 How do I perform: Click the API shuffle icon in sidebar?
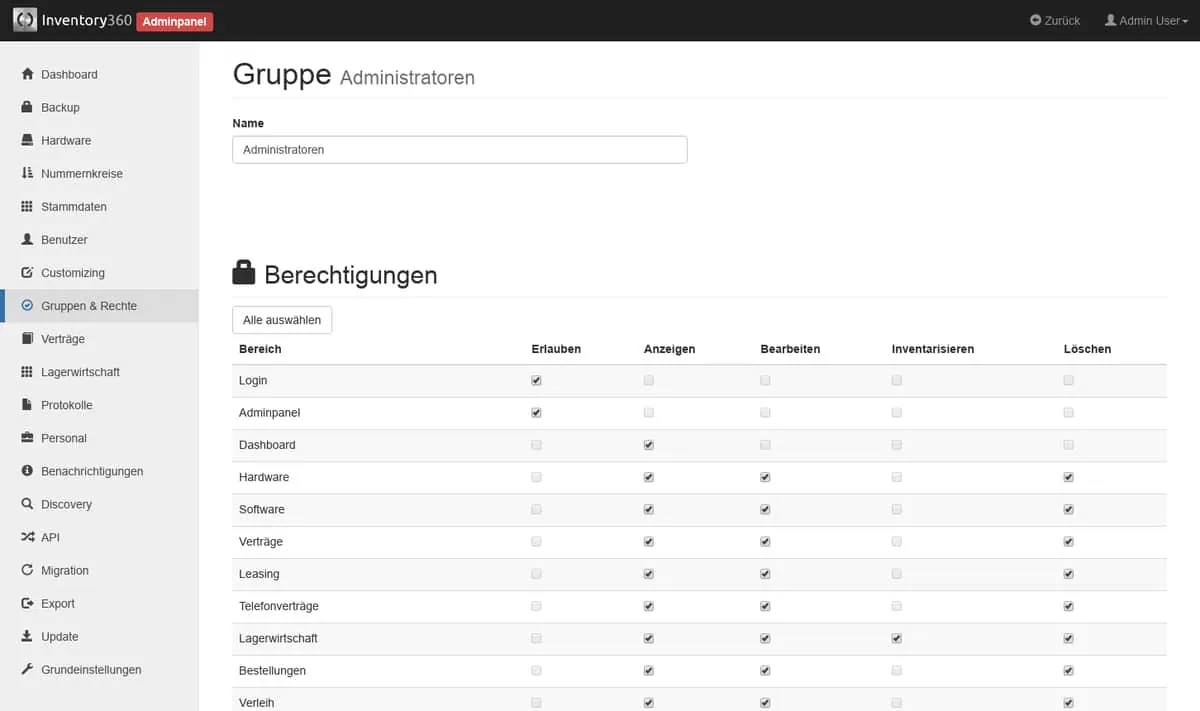click(28, 537)
